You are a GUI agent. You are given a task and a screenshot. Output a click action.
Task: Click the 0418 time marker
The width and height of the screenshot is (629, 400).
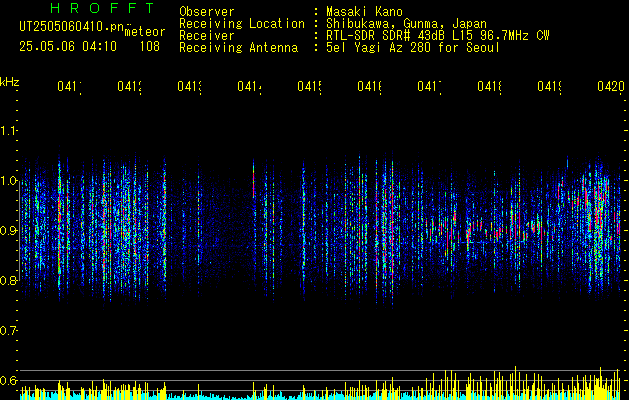(x=490, y=86)
